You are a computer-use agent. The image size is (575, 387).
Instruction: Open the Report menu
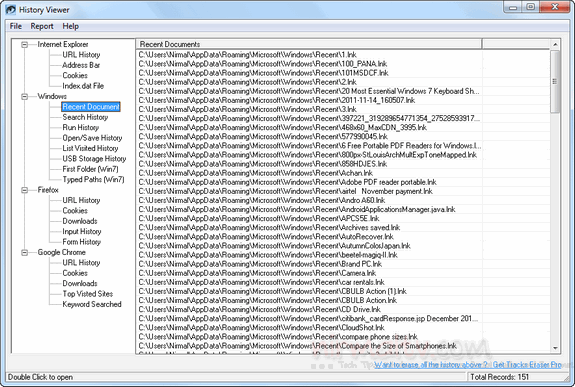[42, 26]
